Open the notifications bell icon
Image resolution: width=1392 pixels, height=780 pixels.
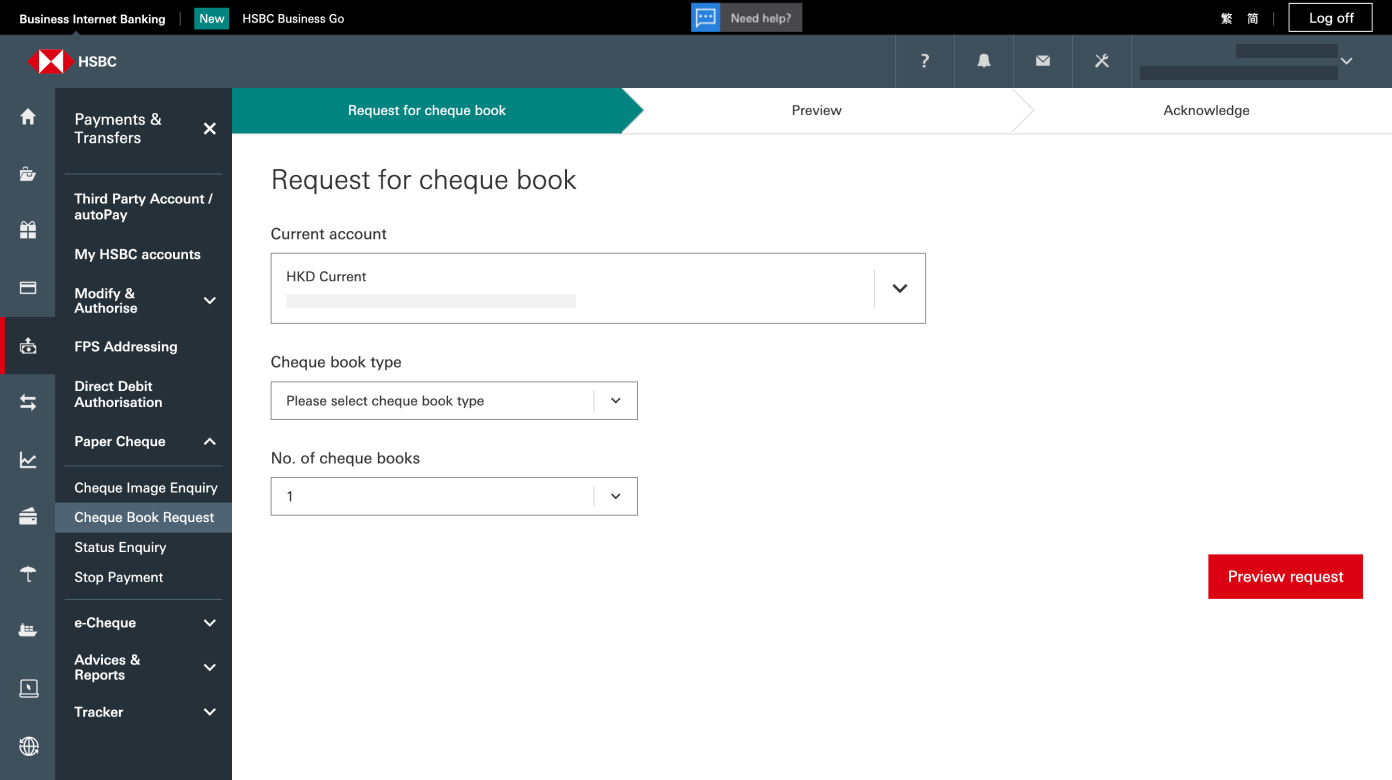(x=984, y=61)
